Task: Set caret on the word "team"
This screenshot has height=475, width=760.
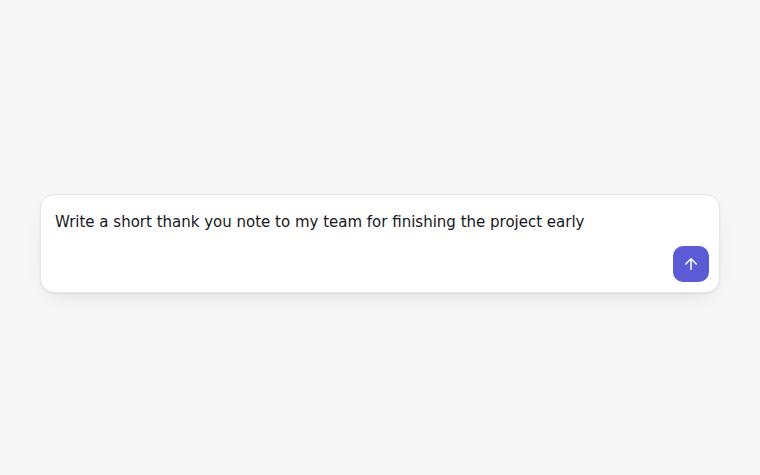Action: click(x=342, y=222)
